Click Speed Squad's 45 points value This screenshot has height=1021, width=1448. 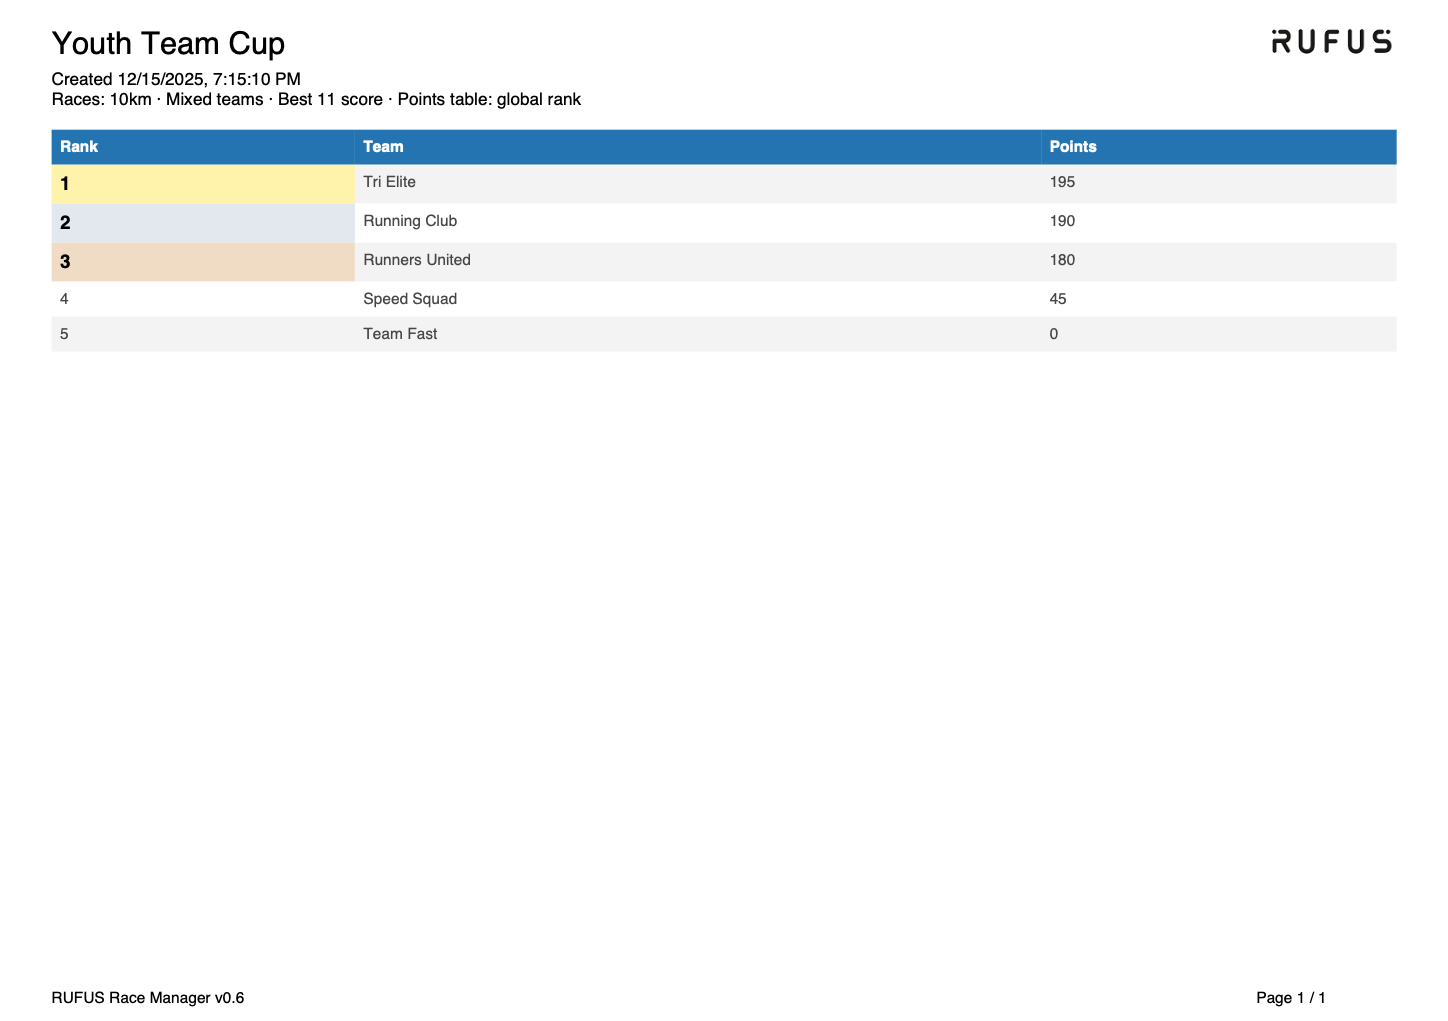pyautogui.click(x=1058, y=299)
